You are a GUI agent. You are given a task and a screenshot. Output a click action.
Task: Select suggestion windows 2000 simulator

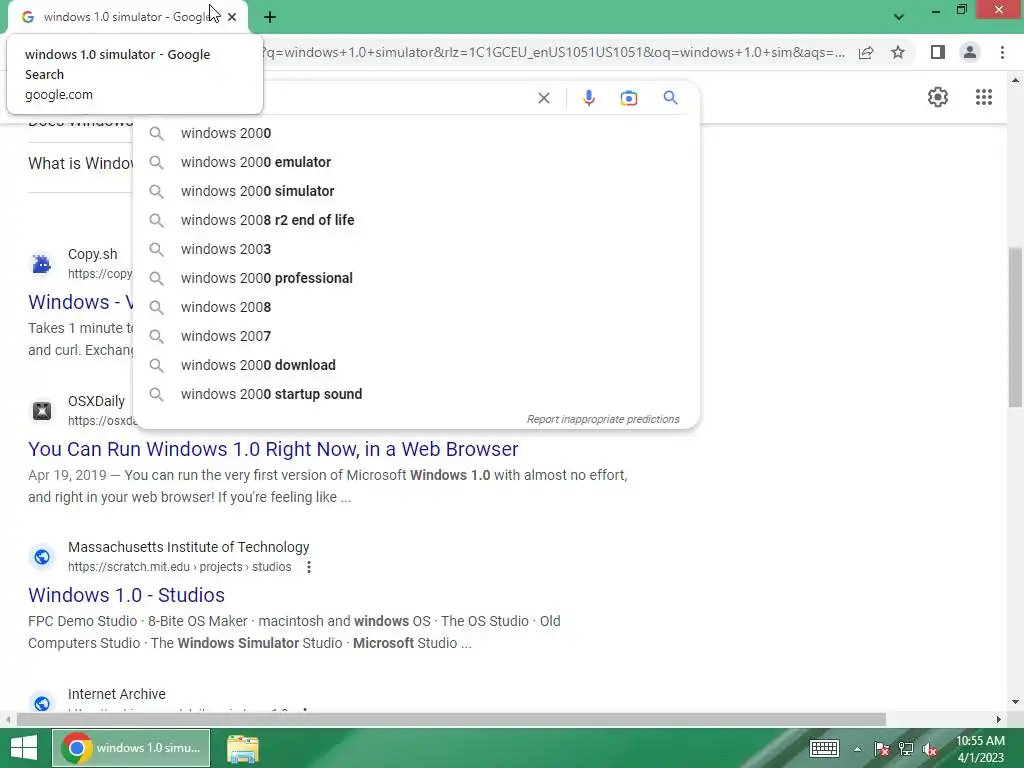pyautogui.click(x=416, y=191)
